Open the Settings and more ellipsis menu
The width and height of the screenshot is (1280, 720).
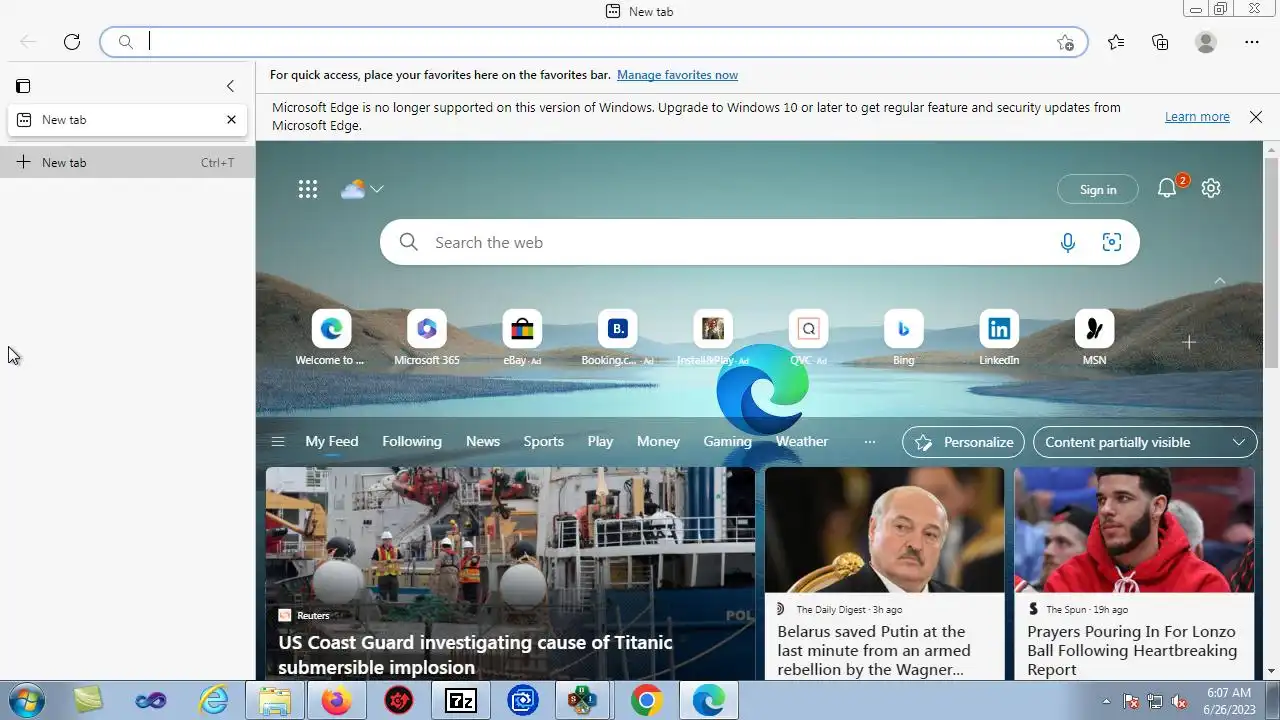point(1252,42)
